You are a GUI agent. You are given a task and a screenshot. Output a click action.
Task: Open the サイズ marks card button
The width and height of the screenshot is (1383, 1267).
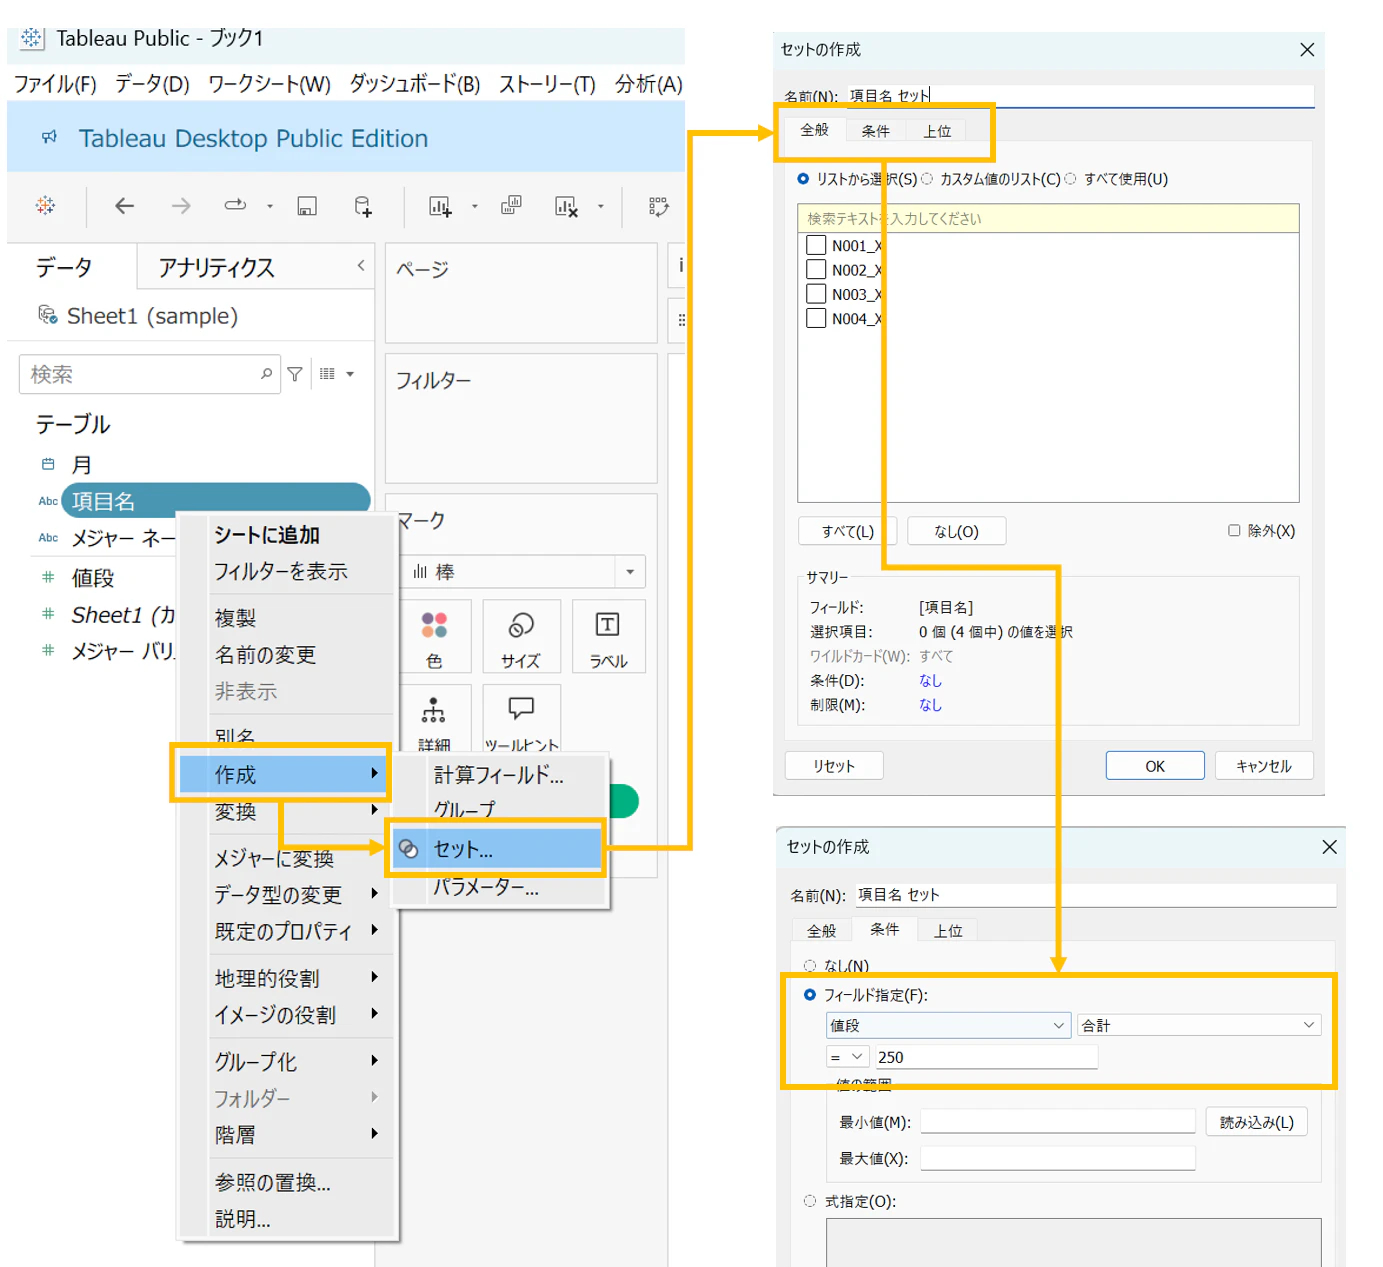coord(520,637)
